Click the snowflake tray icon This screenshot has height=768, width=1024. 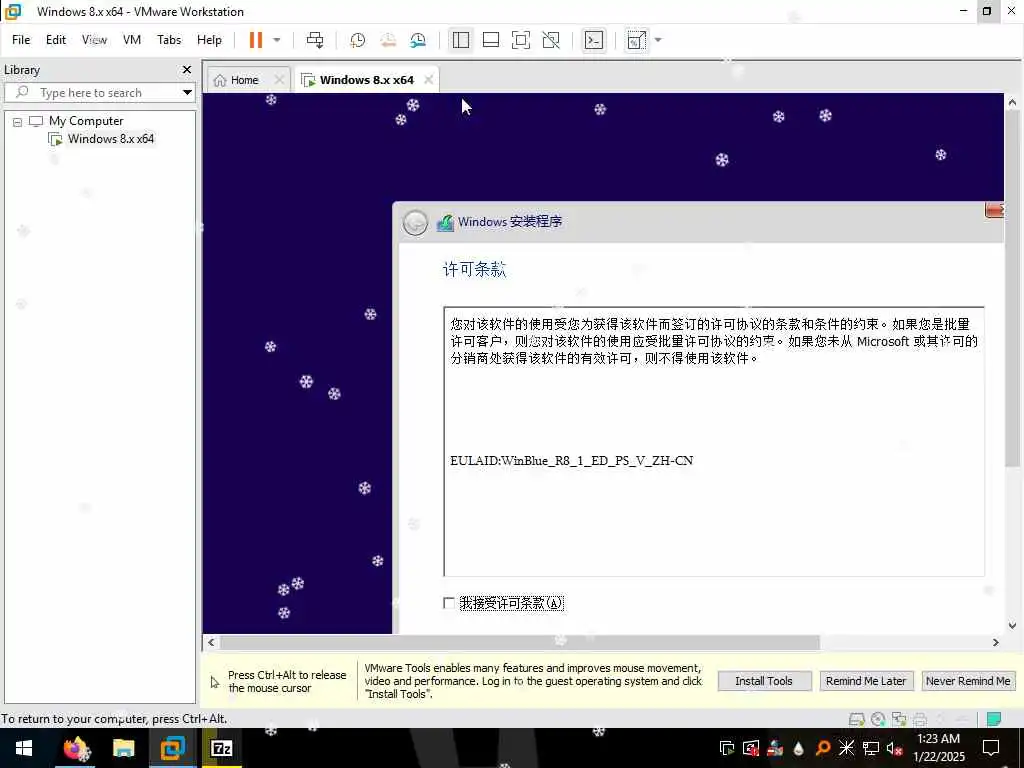click(846, 748)
